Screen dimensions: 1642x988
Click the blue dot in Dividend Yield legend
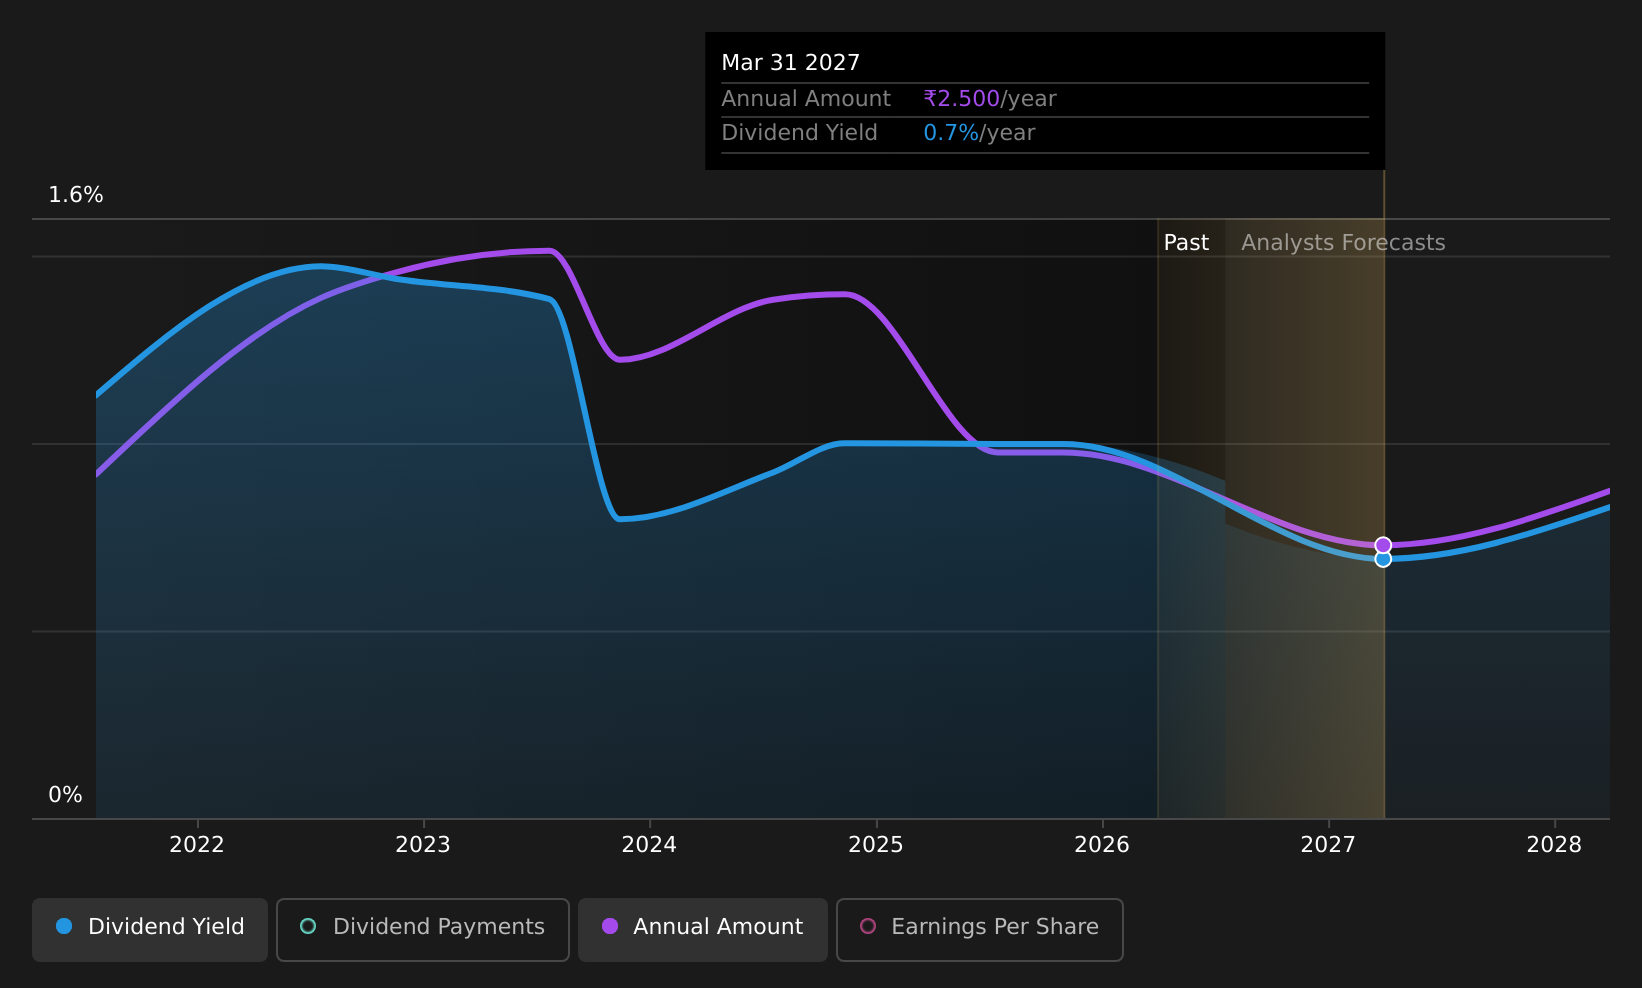[x=64, y=926]
